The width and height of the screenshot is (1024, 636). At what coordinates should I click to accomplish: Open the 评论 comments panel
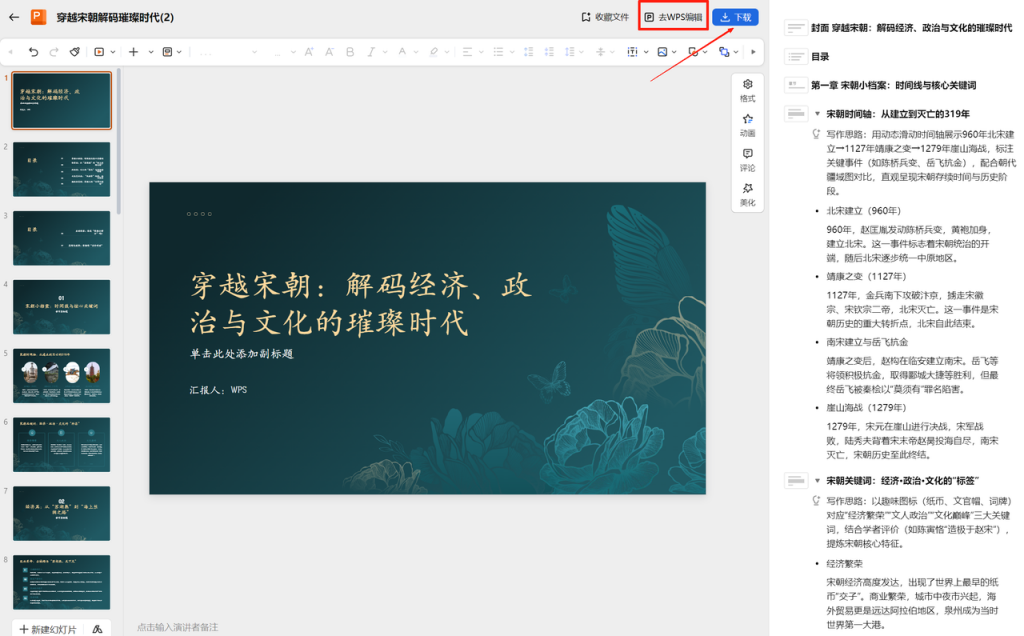coord(748,159)
